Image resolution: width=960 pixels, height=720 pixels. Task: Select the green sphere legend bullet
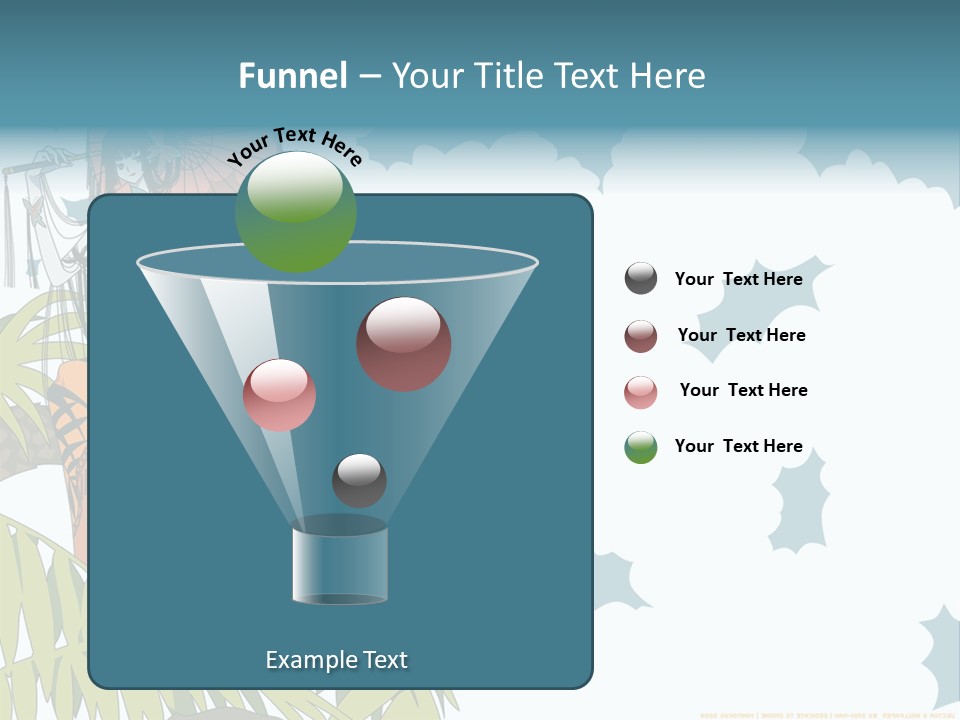[x=641, y=446]
